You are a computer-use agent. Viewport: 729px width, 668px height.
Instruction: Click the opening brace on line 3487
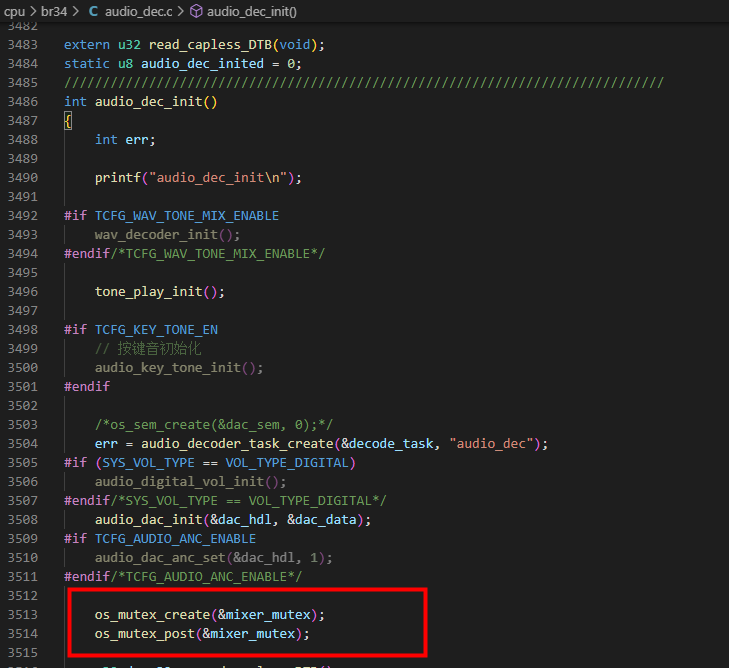pos(68,121)
